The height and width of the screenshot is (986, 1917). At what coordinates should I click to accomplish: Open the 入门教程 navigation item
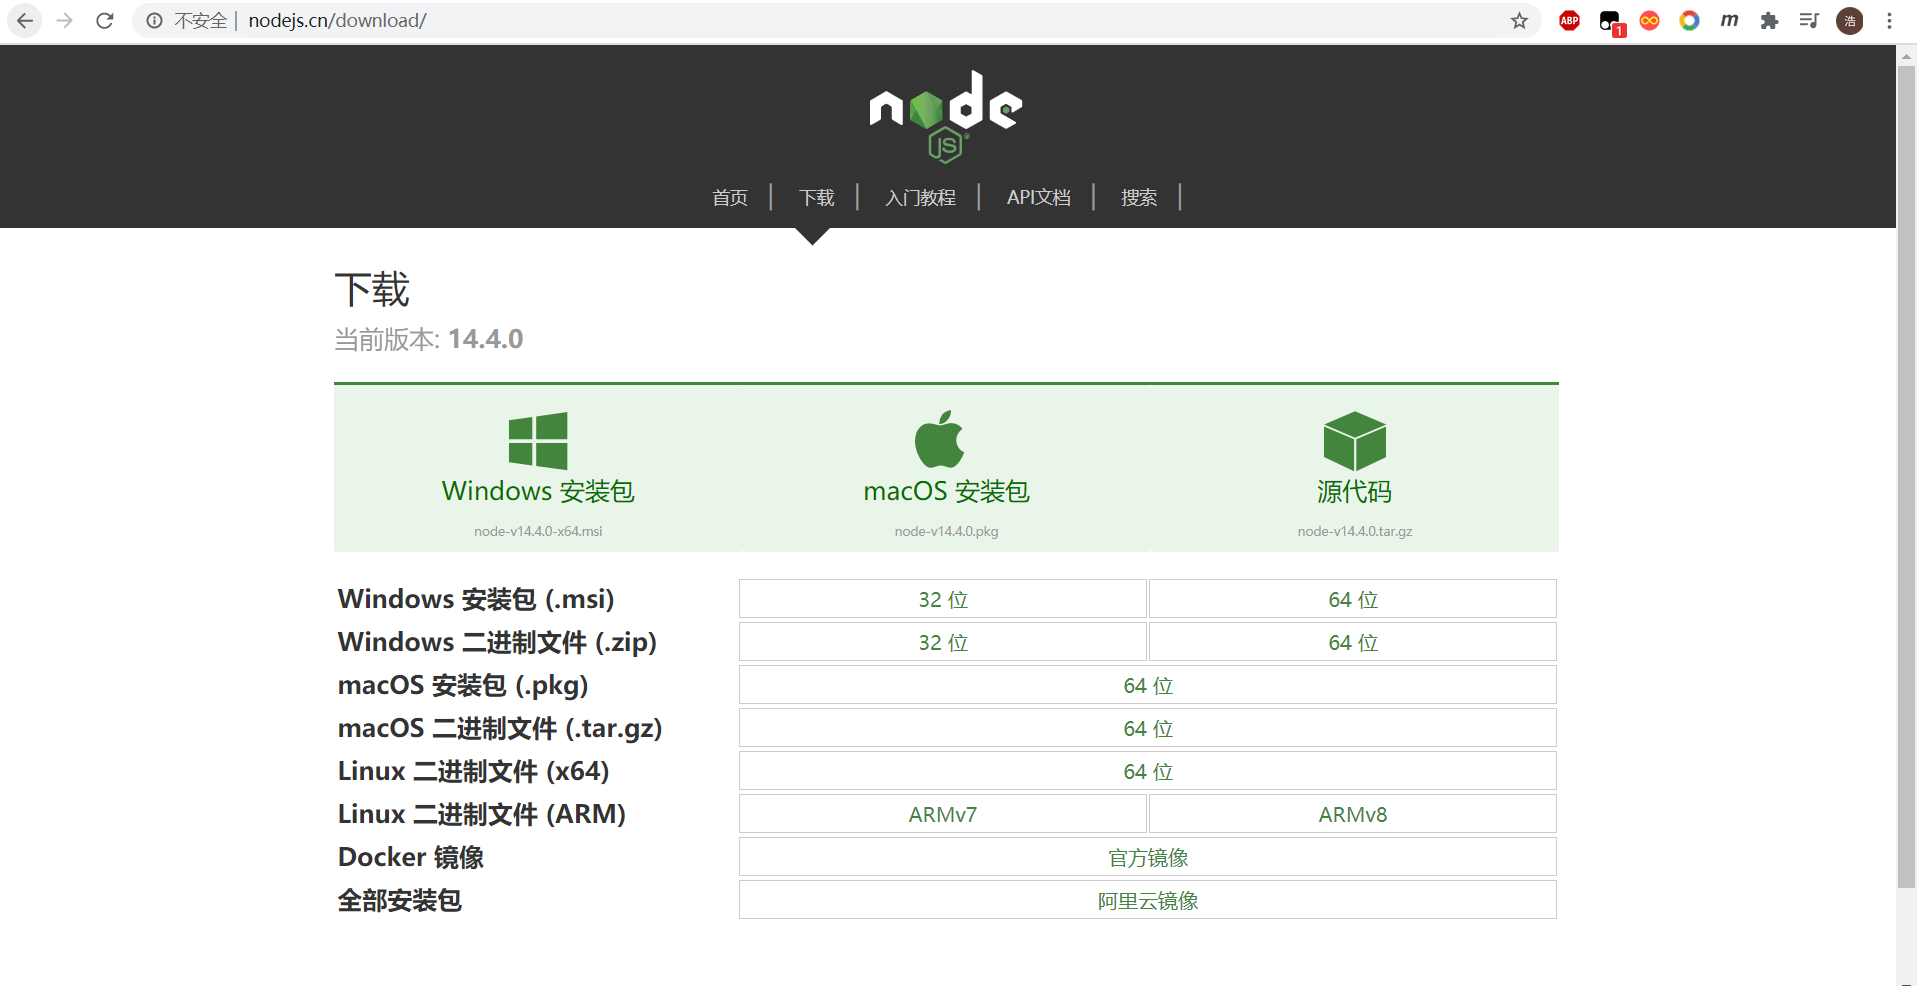920,198
